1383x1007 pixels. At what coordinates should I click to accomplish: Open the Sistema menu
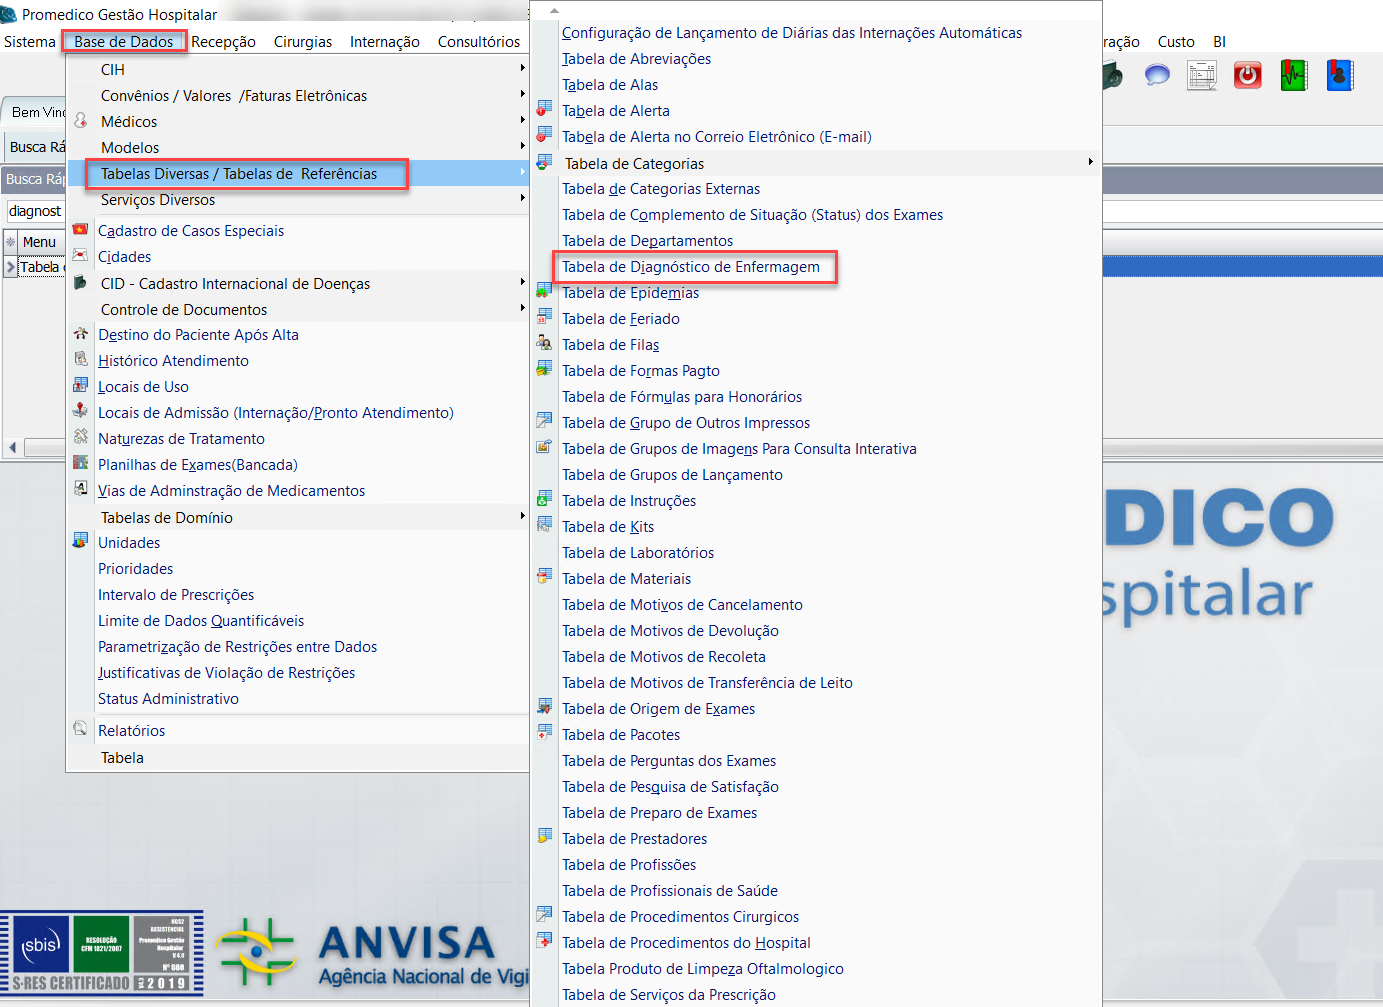pos(30,42)
